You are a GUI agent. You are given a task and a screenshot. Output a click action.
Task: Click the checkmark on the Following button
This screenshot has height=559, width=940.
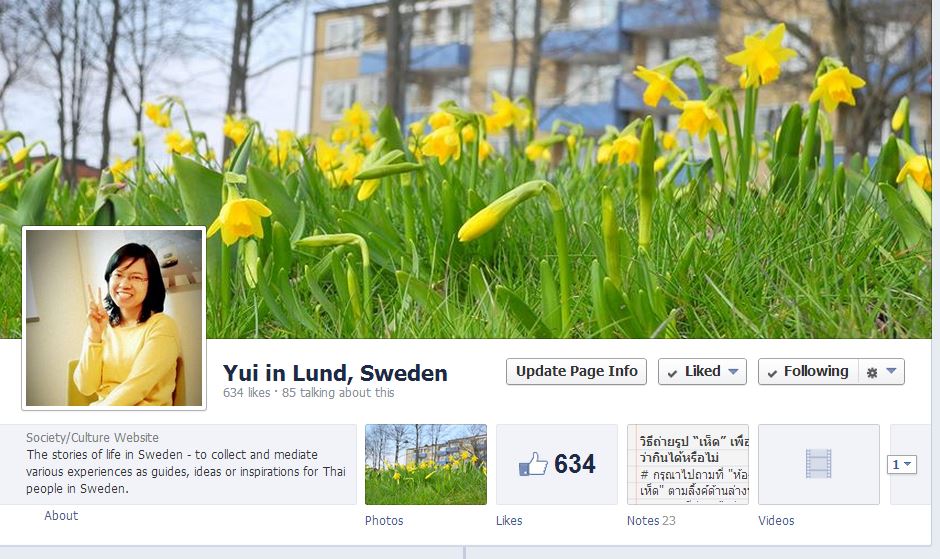(x=772, y=373)
